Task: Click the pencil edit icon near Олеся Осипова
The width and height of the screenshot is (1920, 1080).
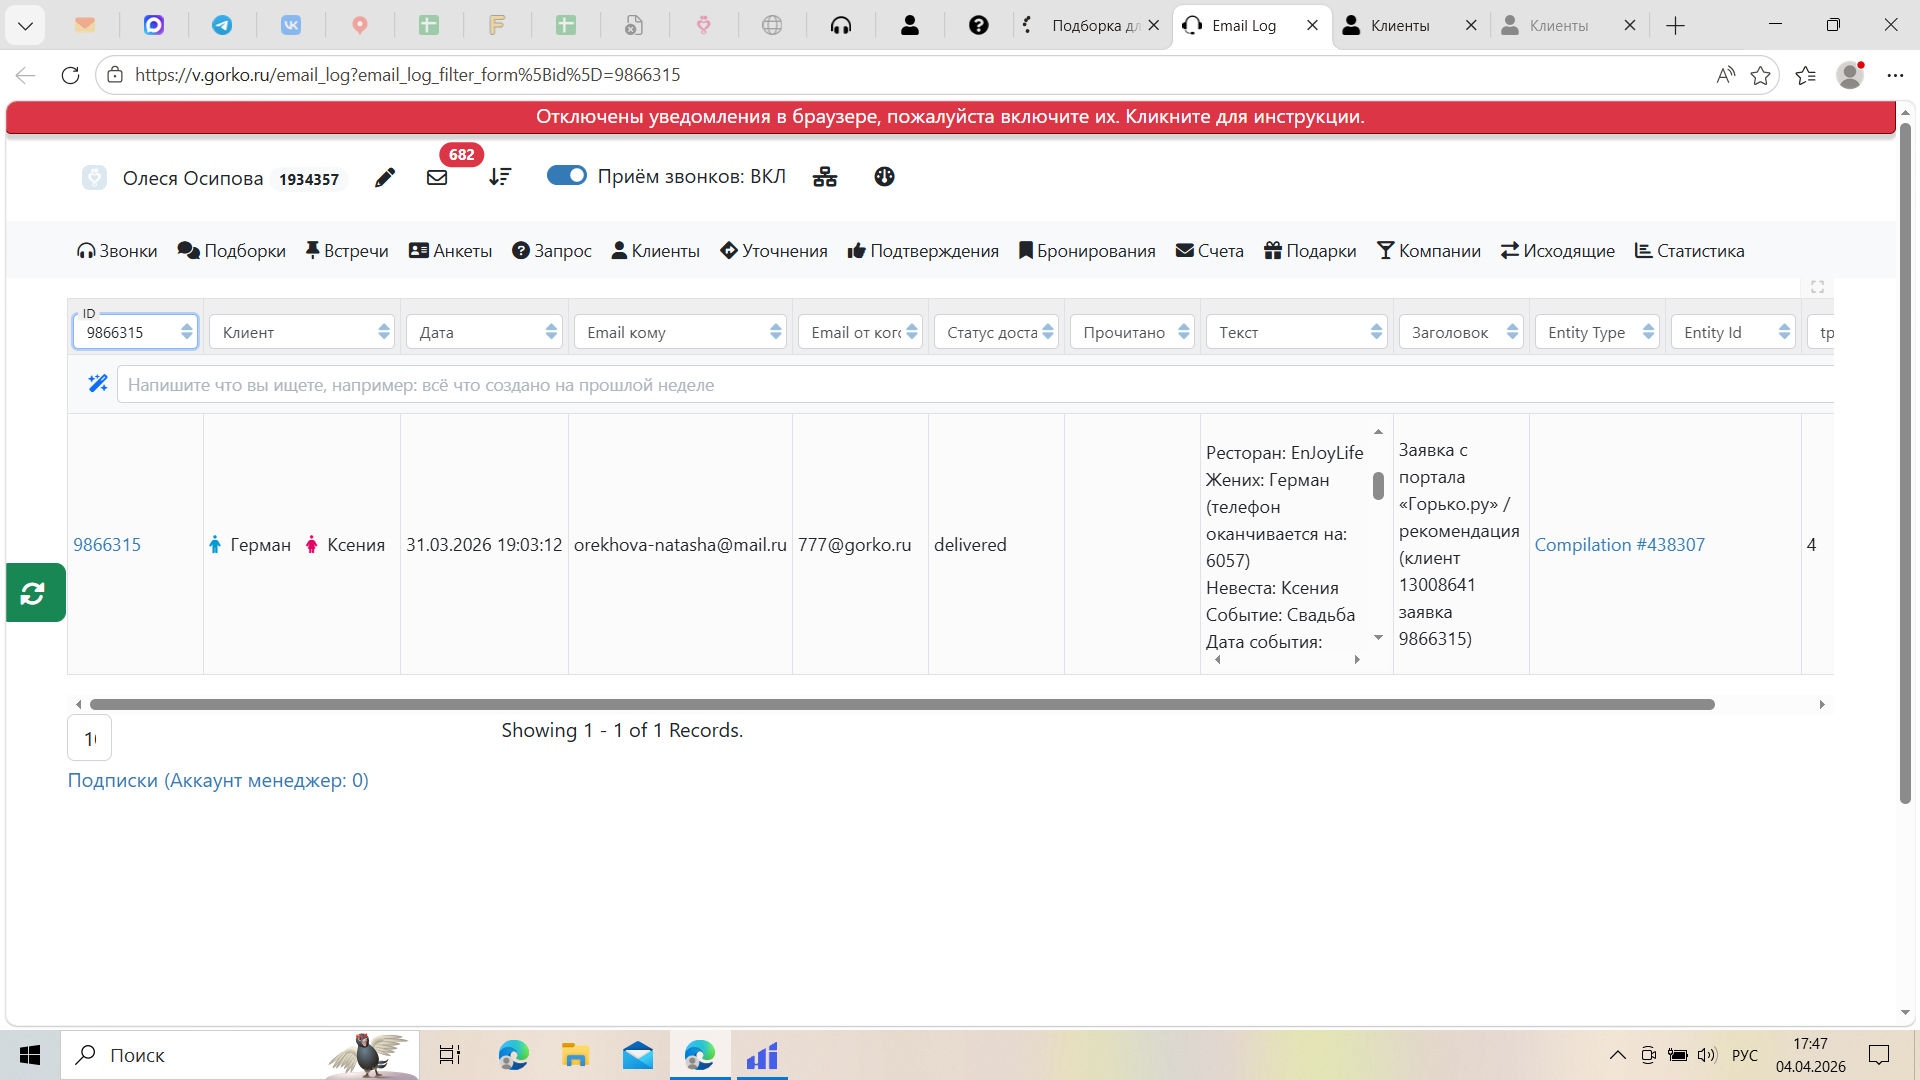Action: 385,178
